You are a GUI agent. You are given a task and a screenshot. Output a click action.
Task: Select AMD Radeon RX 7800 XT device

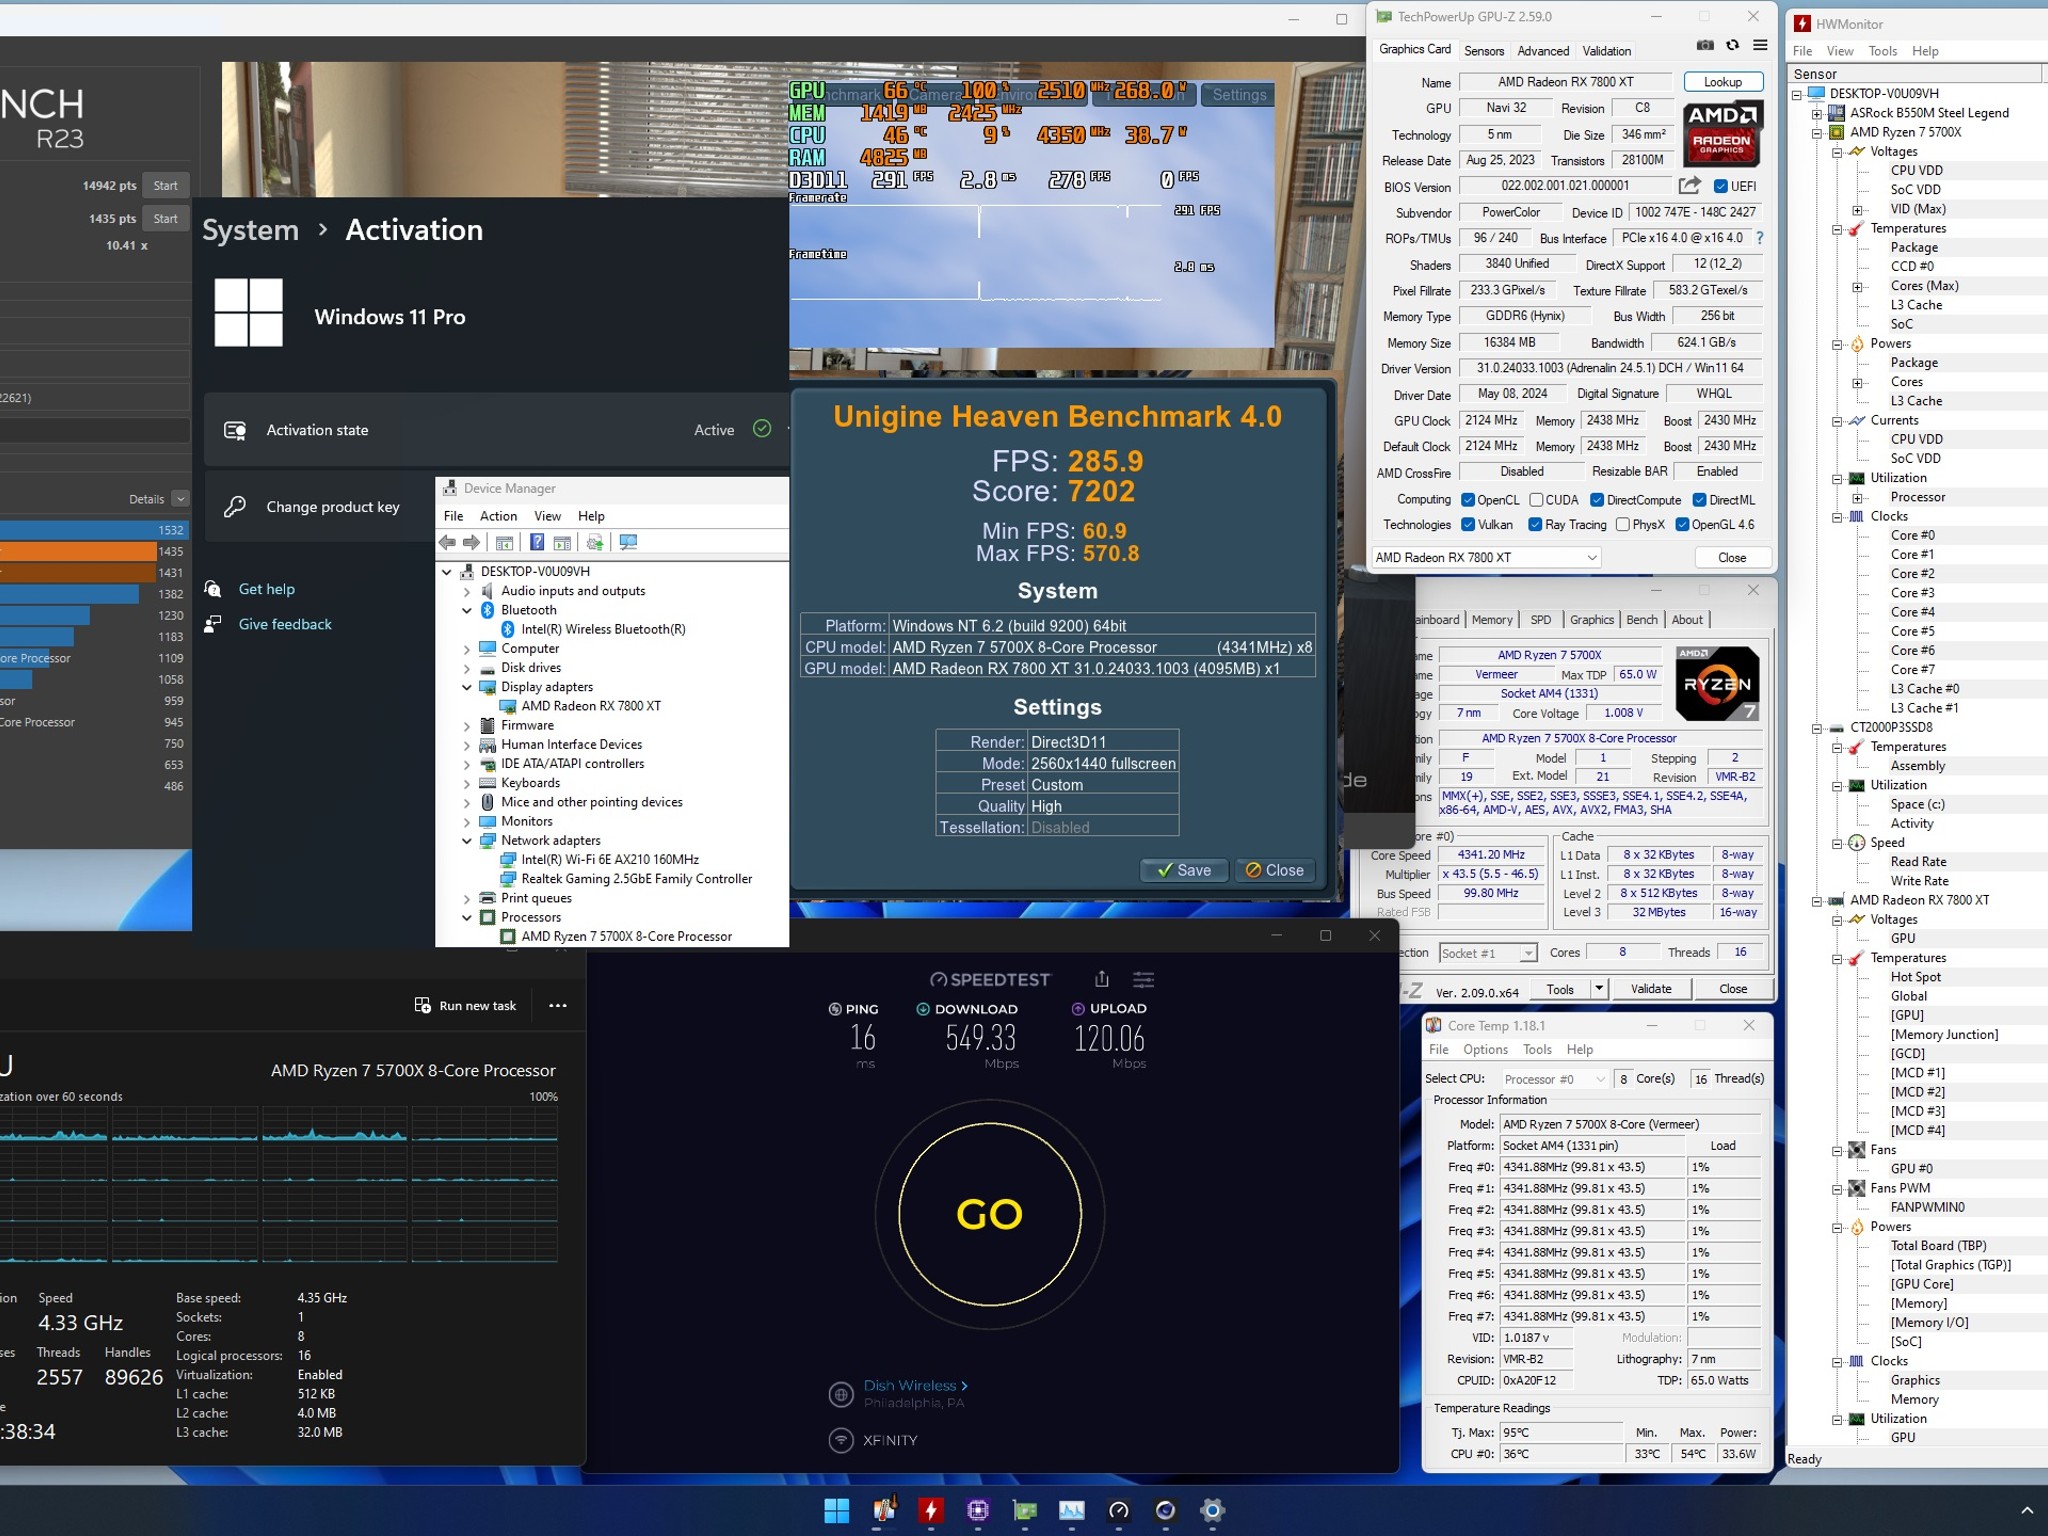point(591,706)
